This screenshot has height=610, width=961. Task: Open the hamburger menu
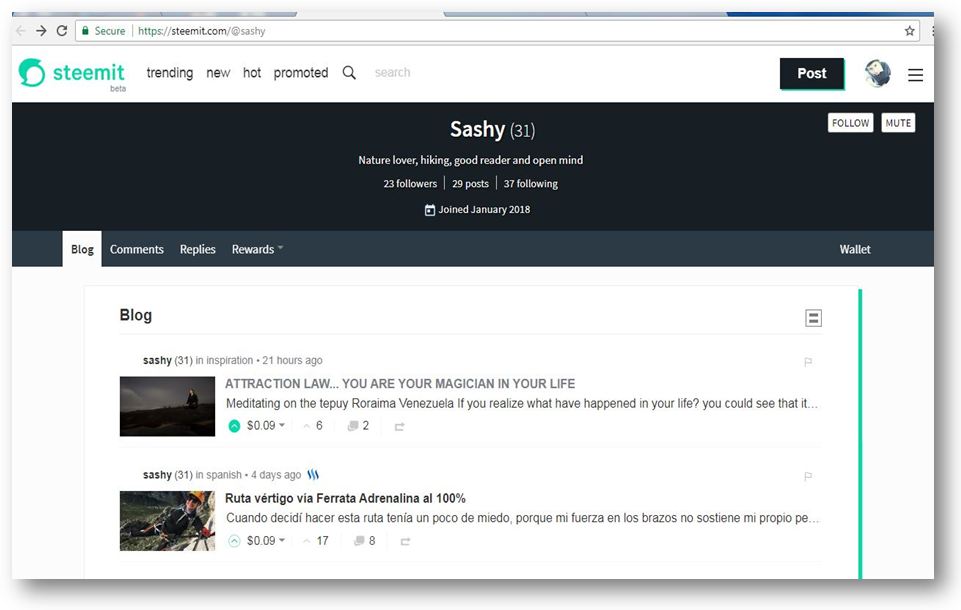click(916, 75)
